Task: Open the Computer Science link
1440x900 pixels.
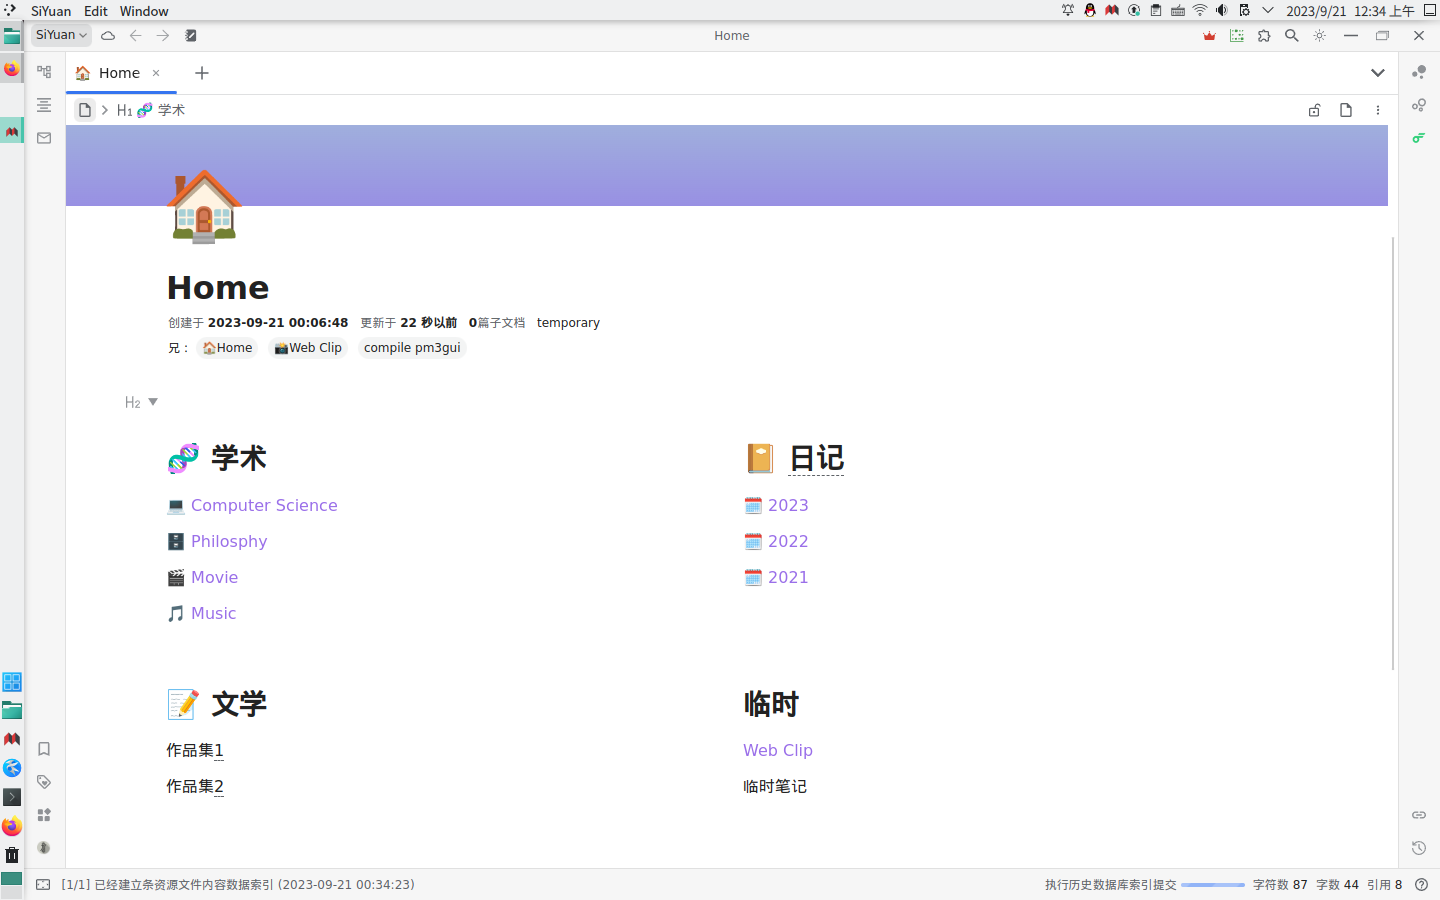Action: click(x=264, y=505)
